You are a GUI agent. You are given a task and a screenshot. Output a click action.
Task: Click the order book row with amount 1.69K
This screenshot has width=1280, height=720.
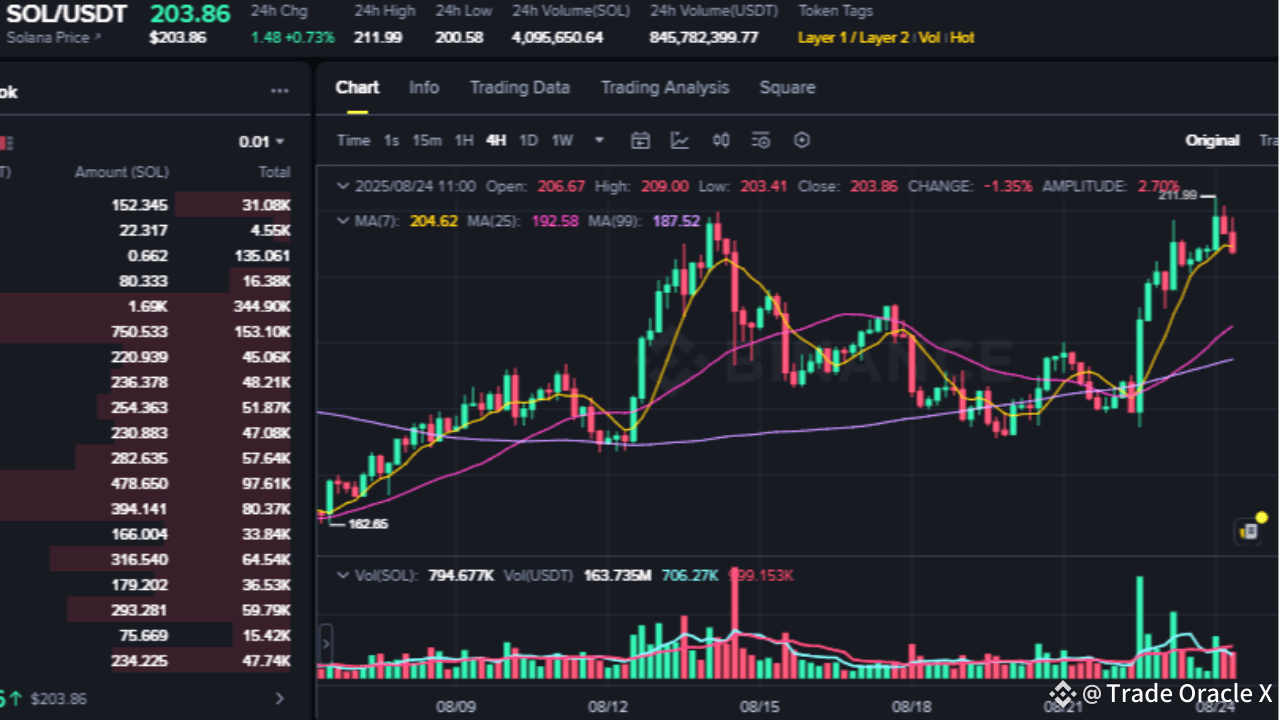[146, 306]
